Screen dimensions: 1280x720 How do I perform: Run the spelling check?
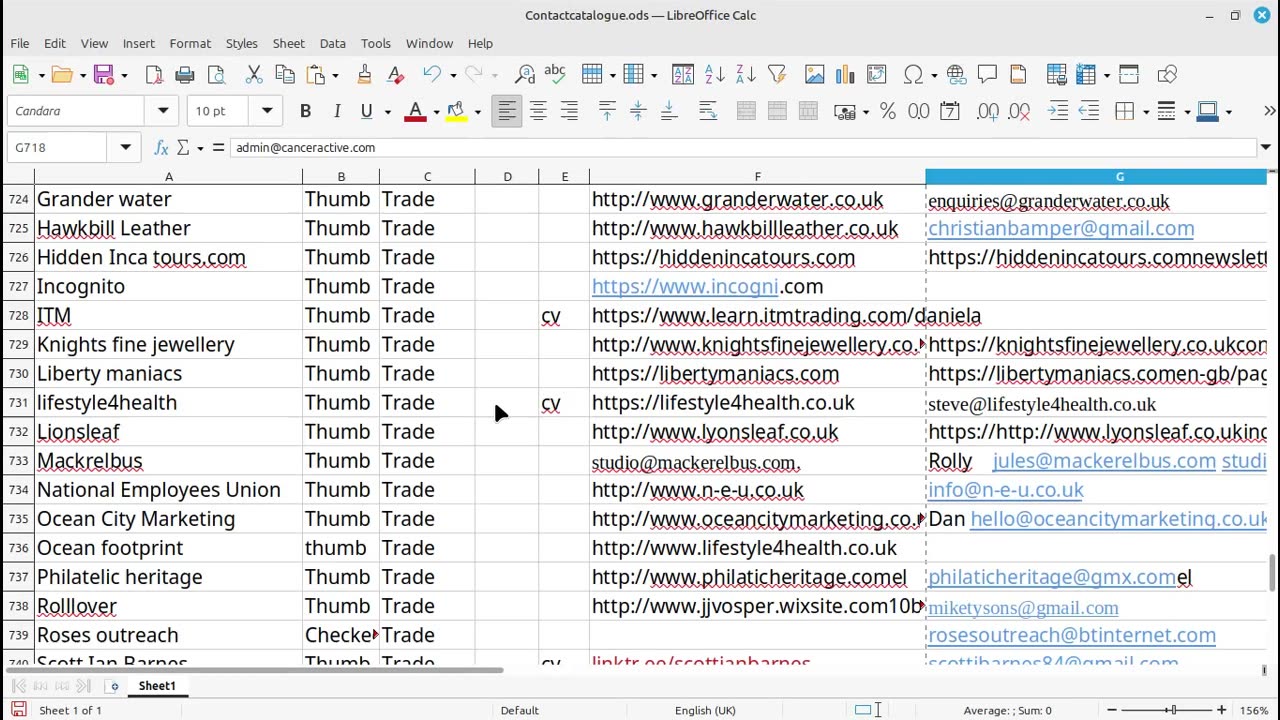point(555,75)
